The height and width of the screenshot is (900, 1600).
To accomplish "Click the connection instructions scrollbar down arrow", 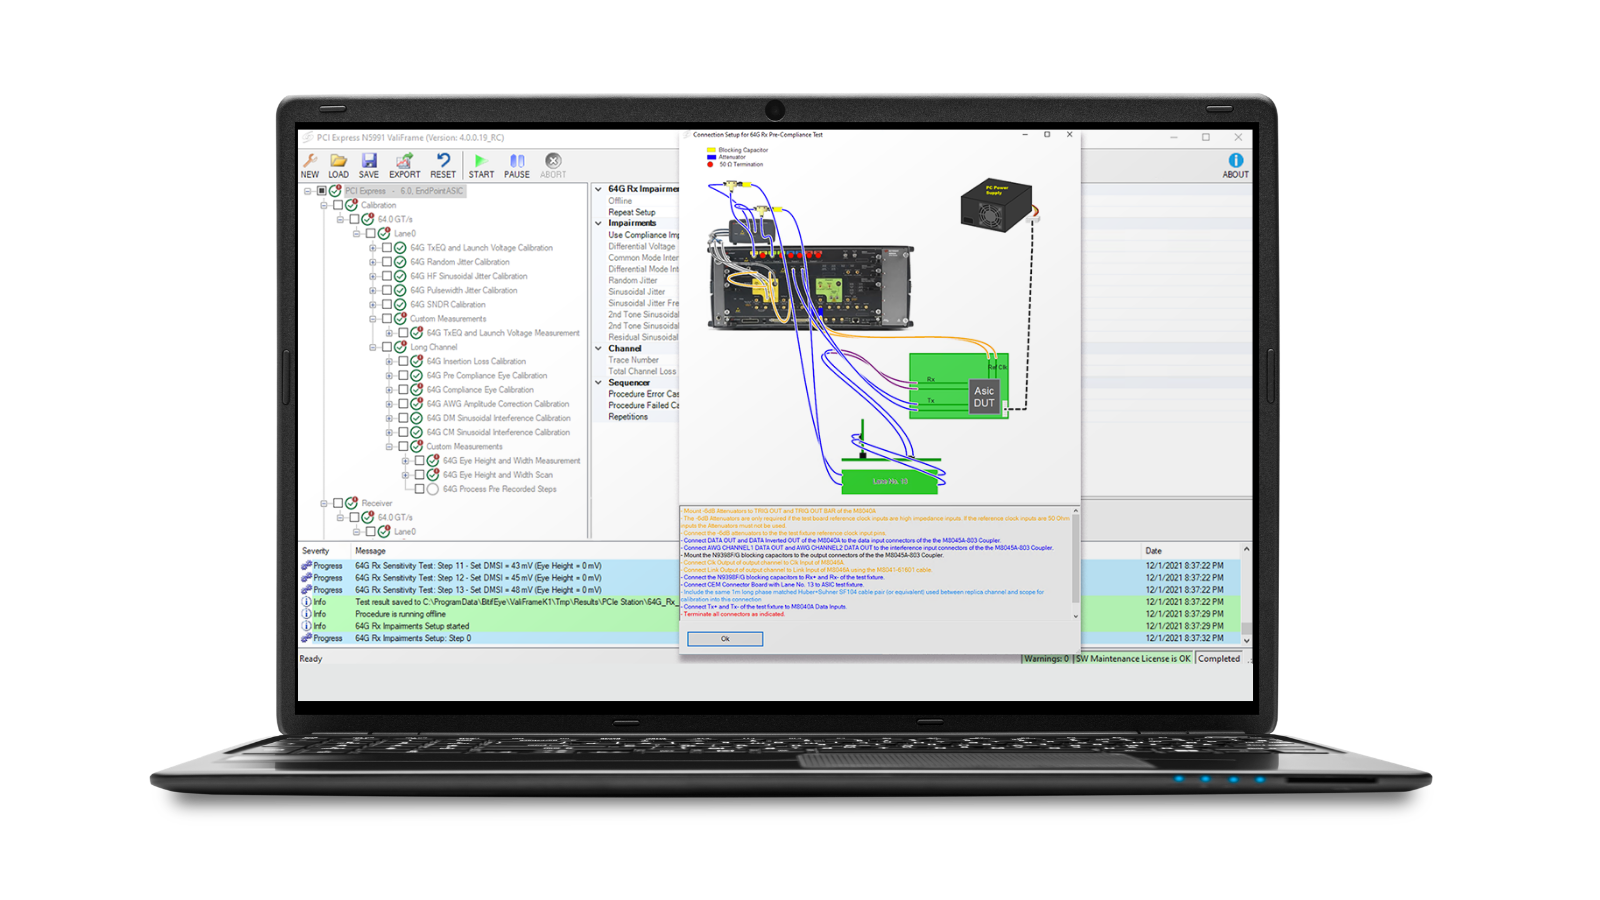I will pyautogui.click(x=1076, y=616).
